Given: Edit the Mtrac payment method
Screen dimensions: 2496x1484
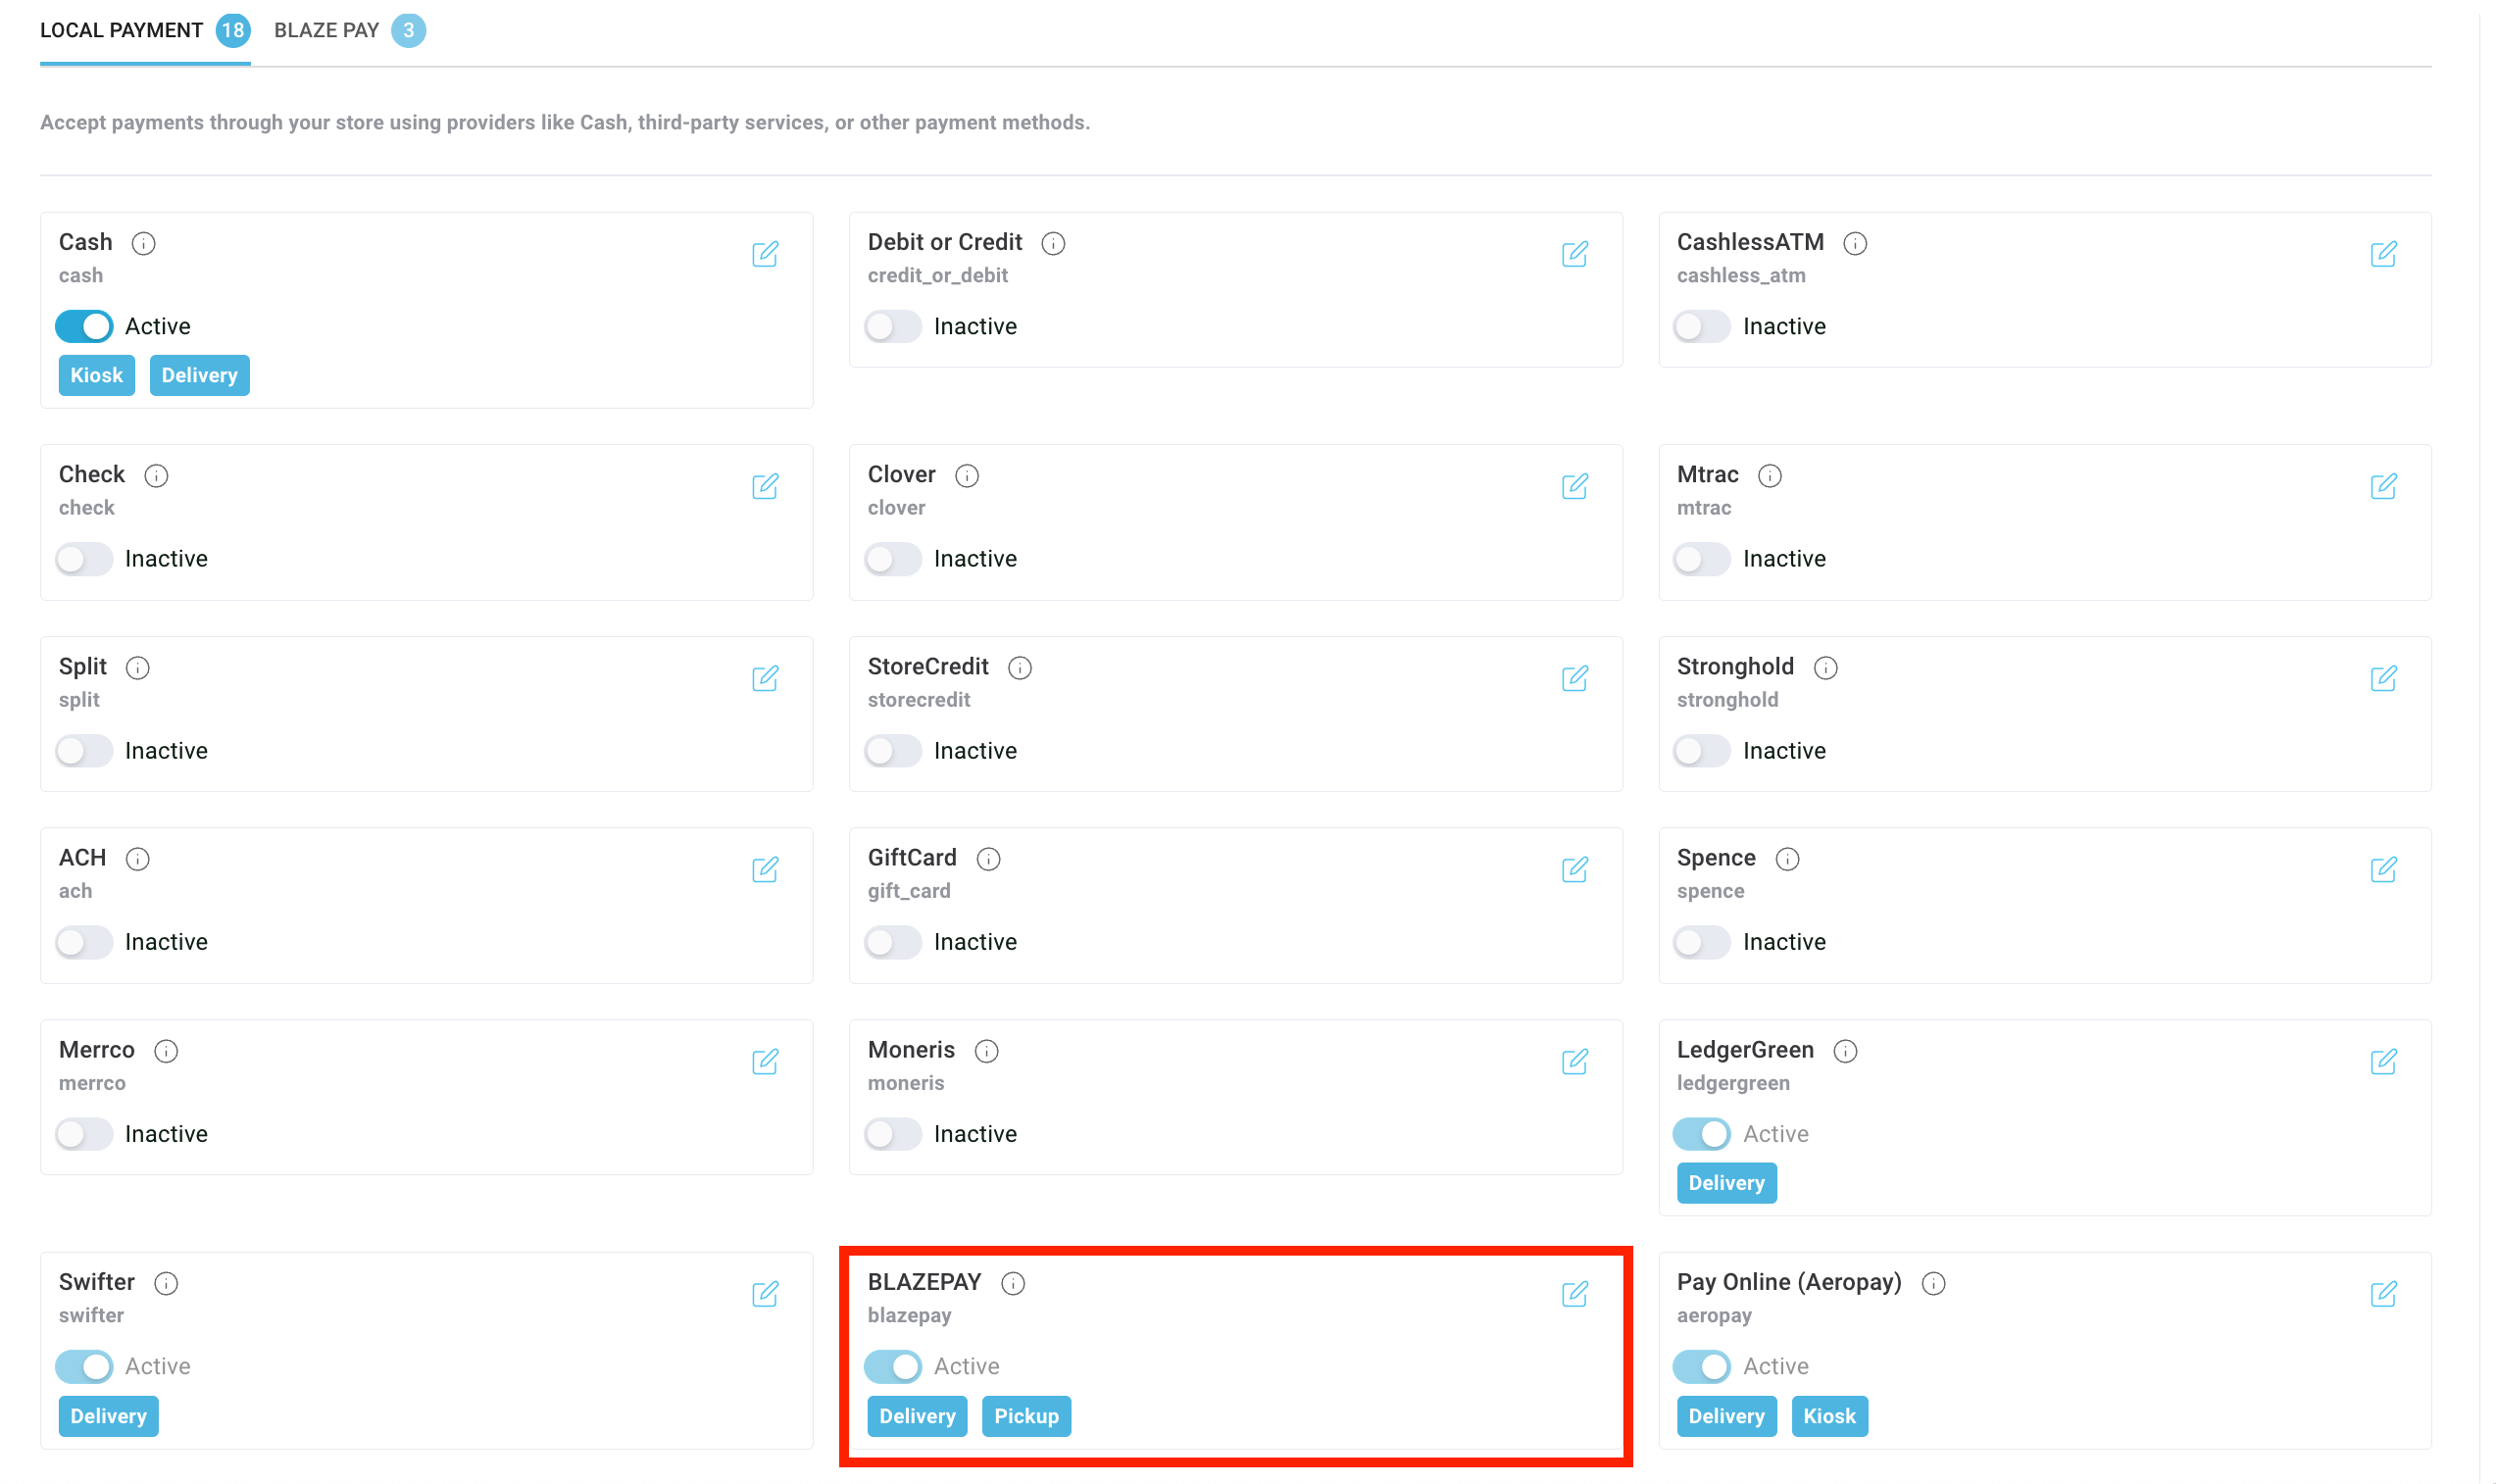Looking at the screenshot, I should (x=2383, y=486).
